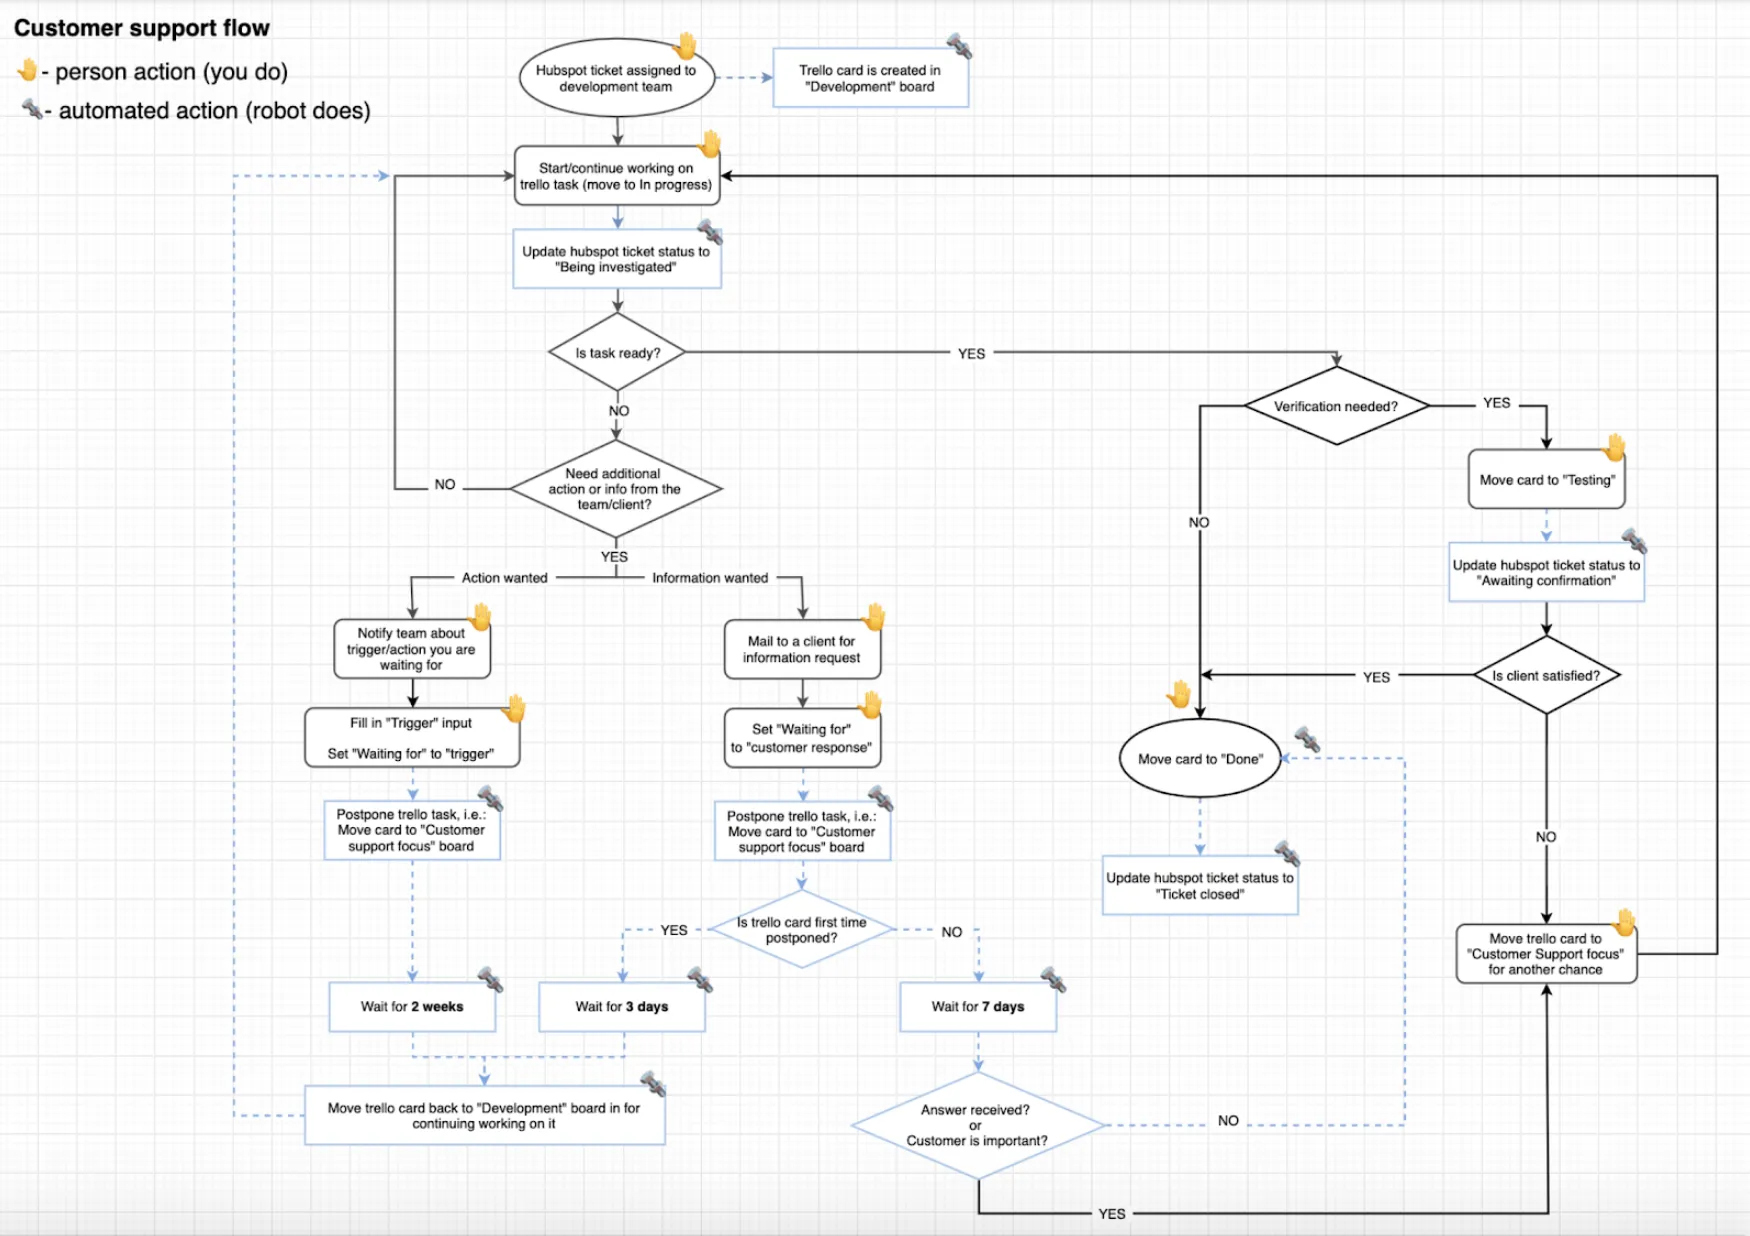
Task: Click robot icon on "Ticket closed" update box
Action: tap(1287, 852)
